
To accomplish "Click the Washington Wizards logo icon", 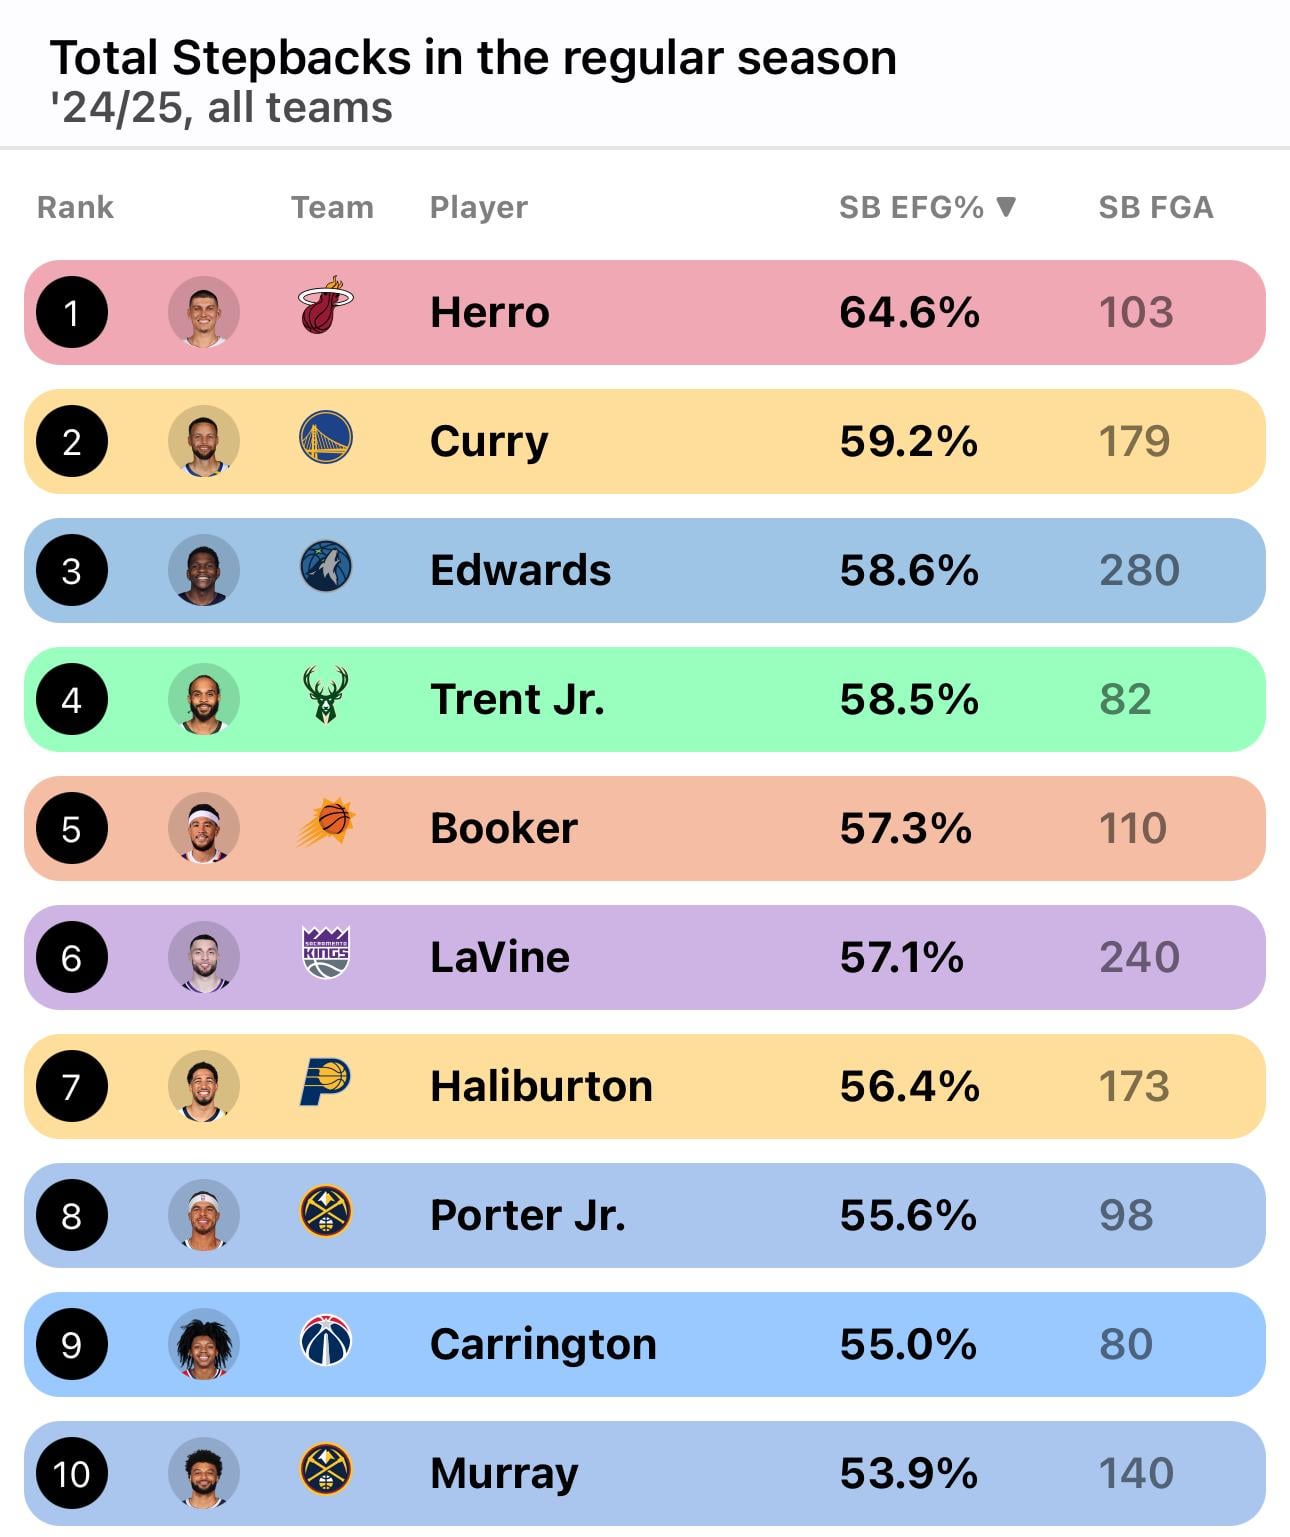I will click(325, 1340).
